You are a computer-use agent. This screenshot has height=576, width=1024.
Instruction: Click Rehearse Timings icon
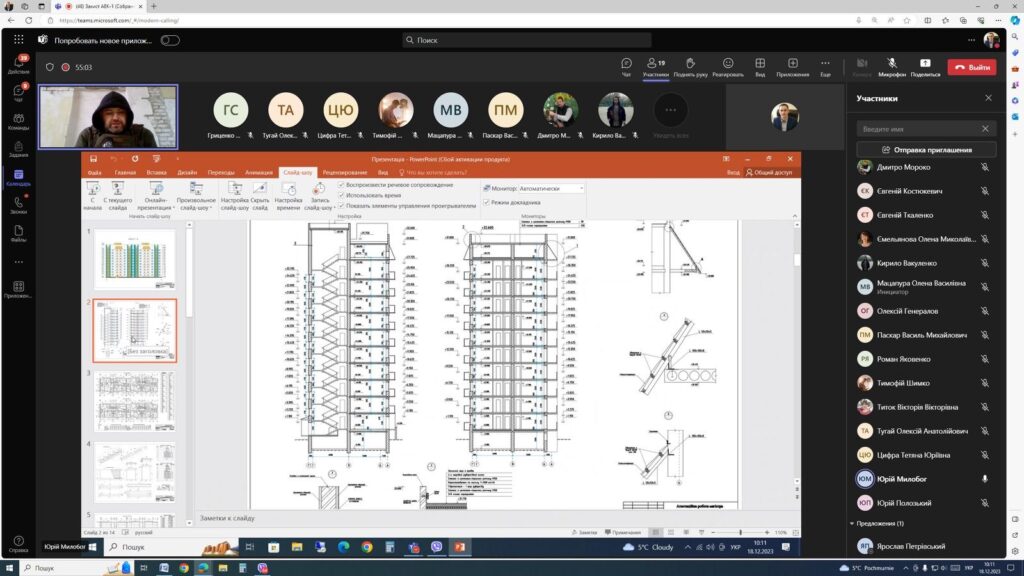pos(288,196)
